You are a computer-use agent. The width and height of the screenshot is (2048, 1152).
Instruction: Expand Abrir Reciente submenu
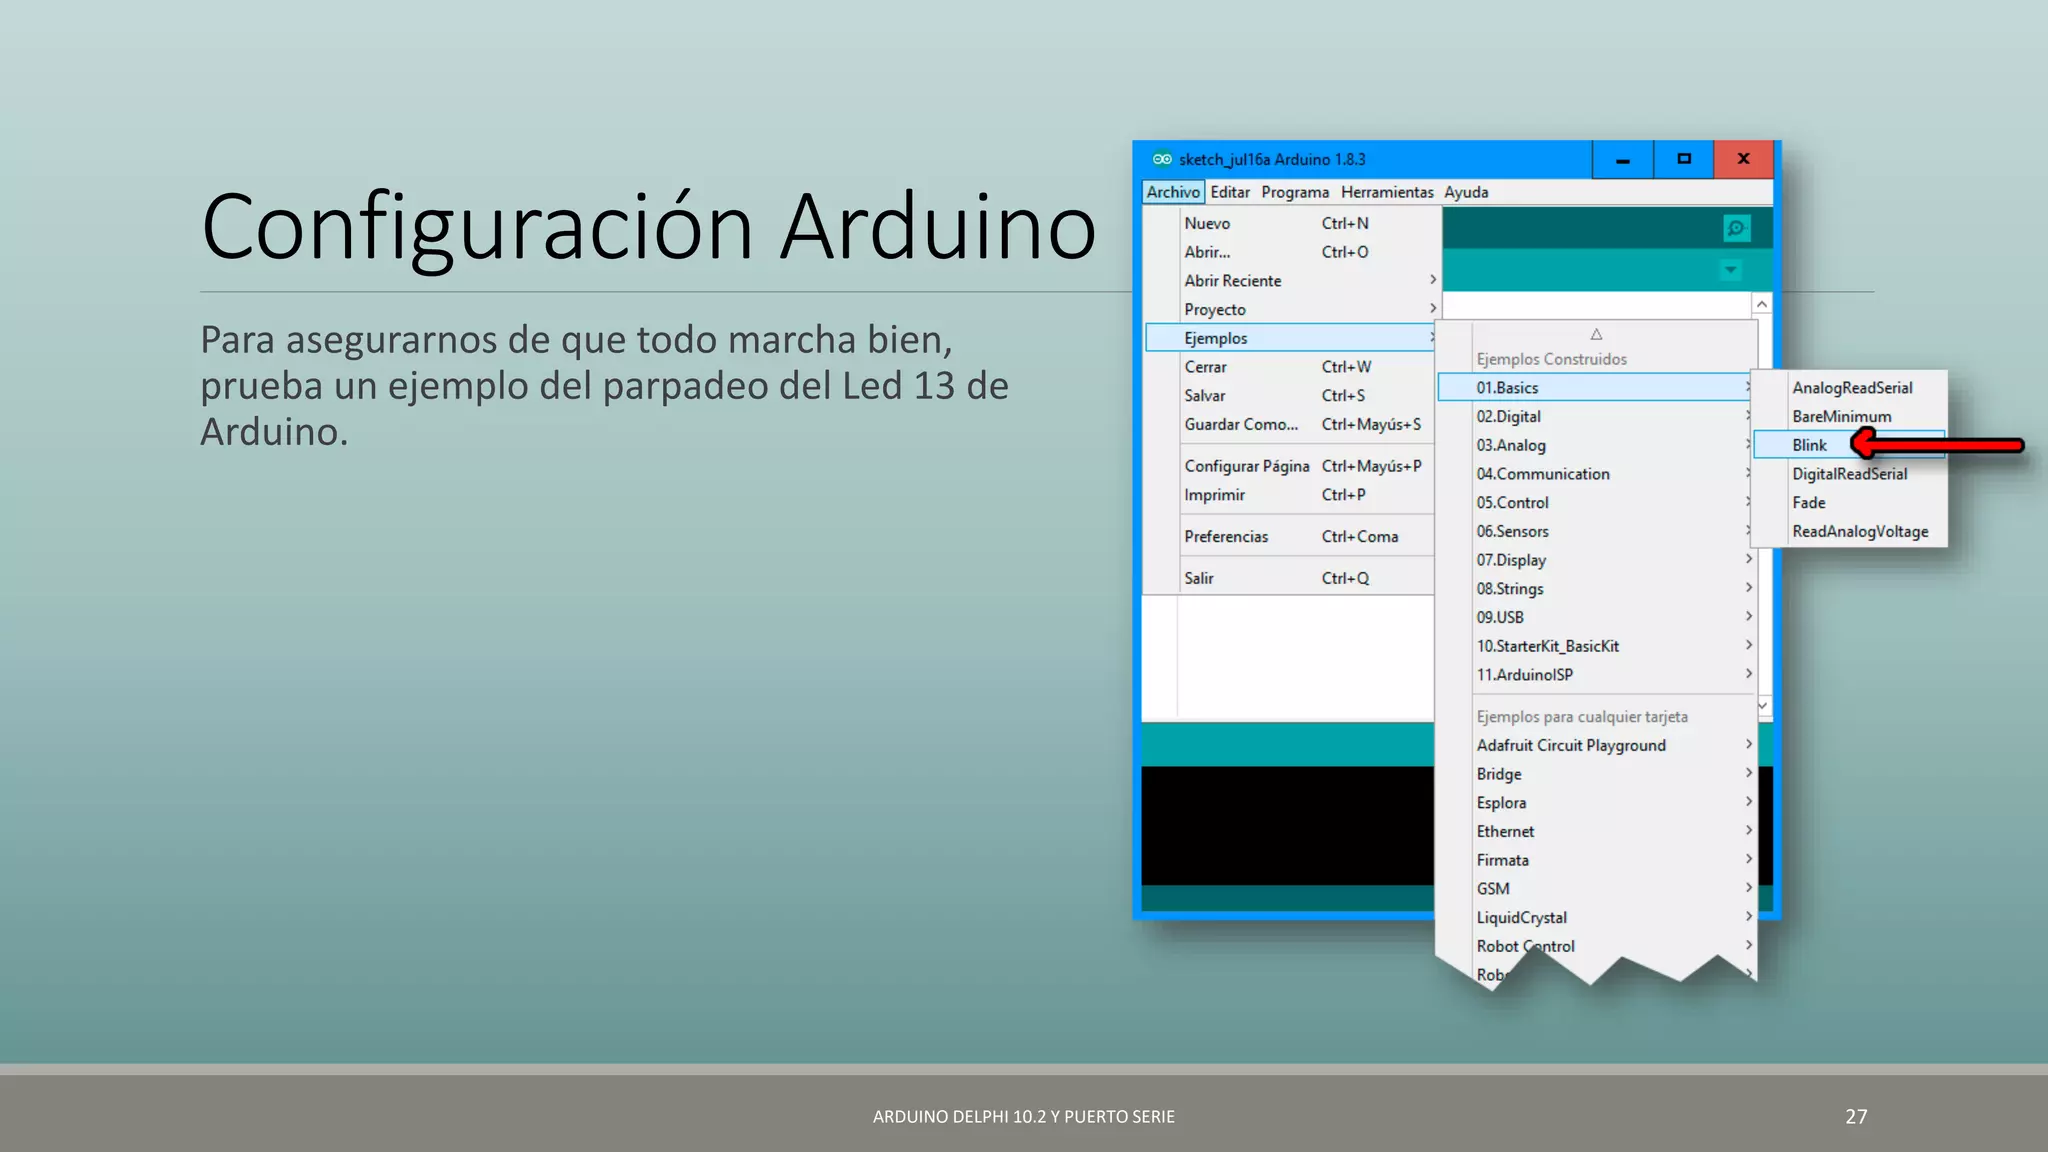1290,281
